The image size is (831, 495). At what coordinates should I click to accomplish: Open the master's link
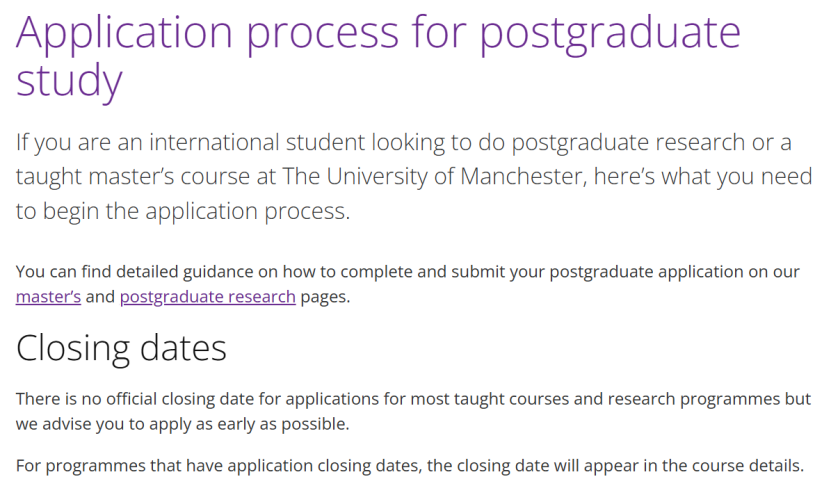point(48,297)
